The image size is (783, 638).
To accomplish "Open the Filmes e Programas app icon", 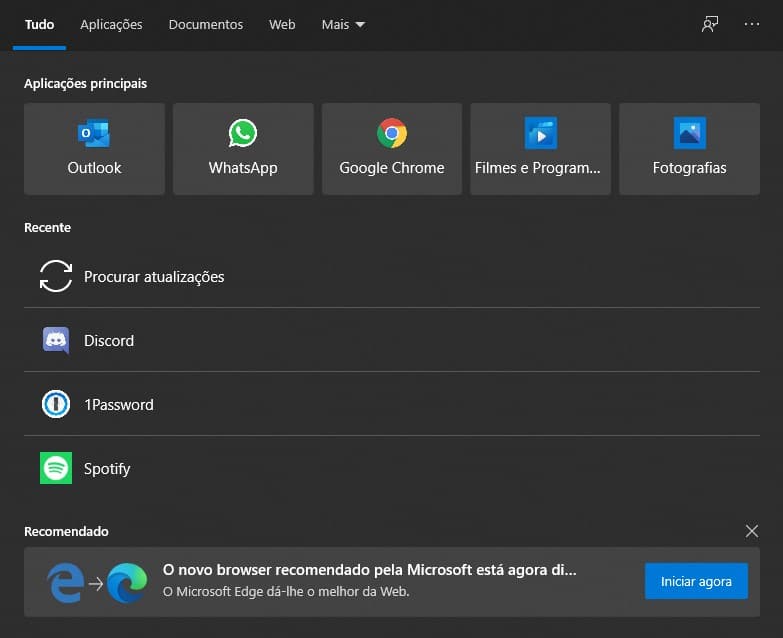I will [540, 133].
